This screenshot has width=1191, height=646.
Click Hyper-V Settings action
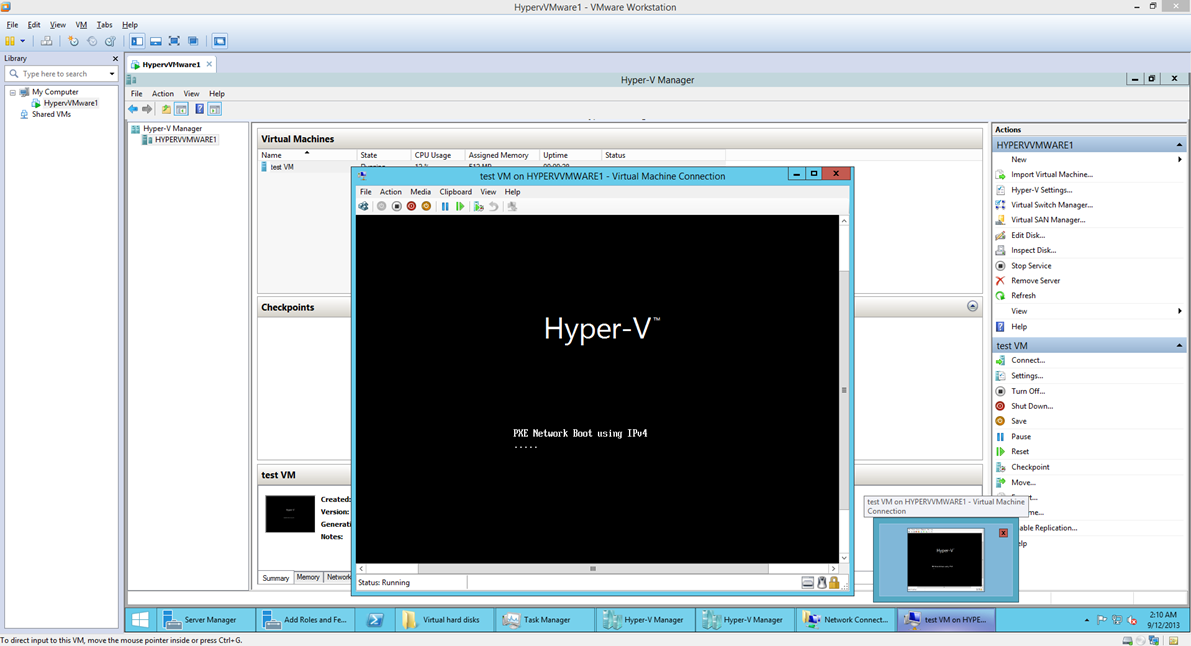[x=1041, y=190]
